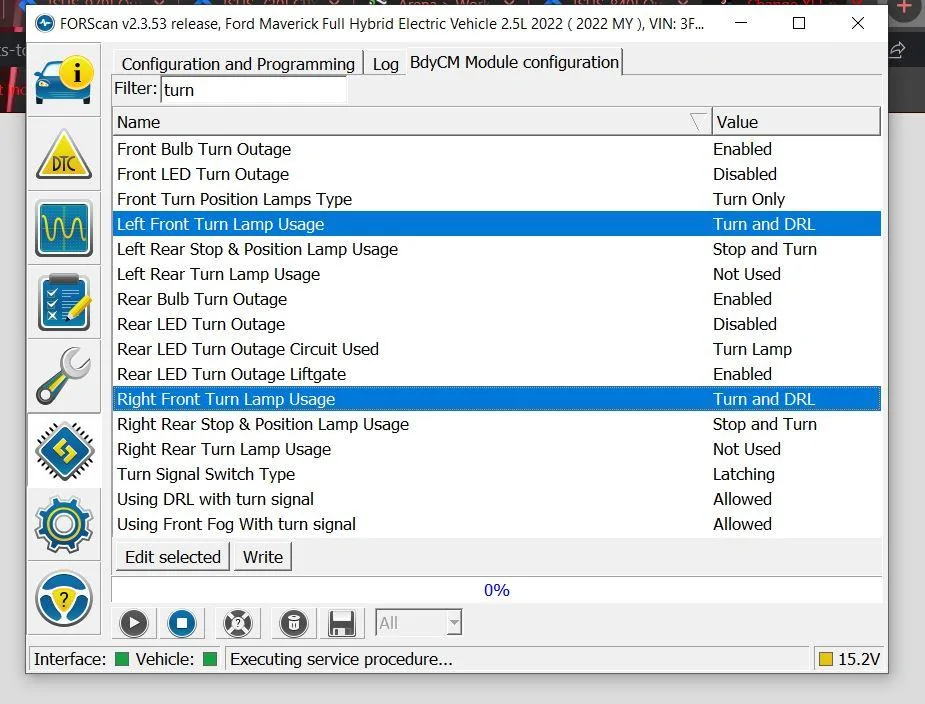Select the Right Front Turn Lamp Usage row
925x704 pixels.
[x=497, y=399]
